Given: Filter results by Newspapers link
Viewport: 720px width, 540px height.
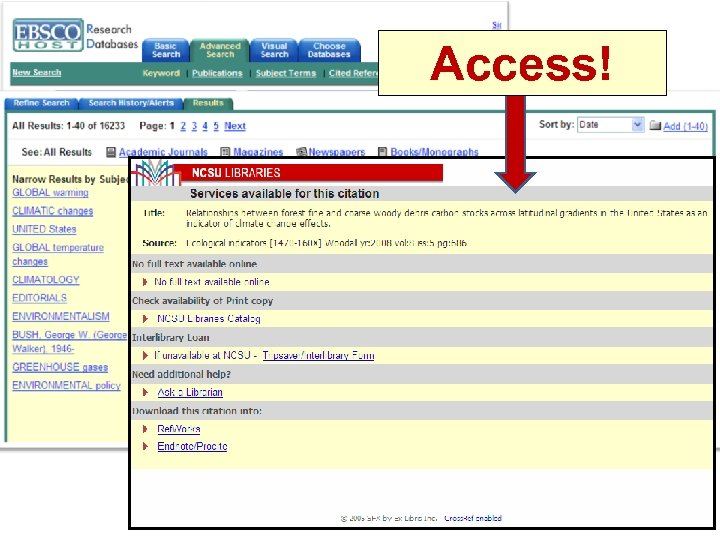Looking at the screenshot, I should 337,152.
